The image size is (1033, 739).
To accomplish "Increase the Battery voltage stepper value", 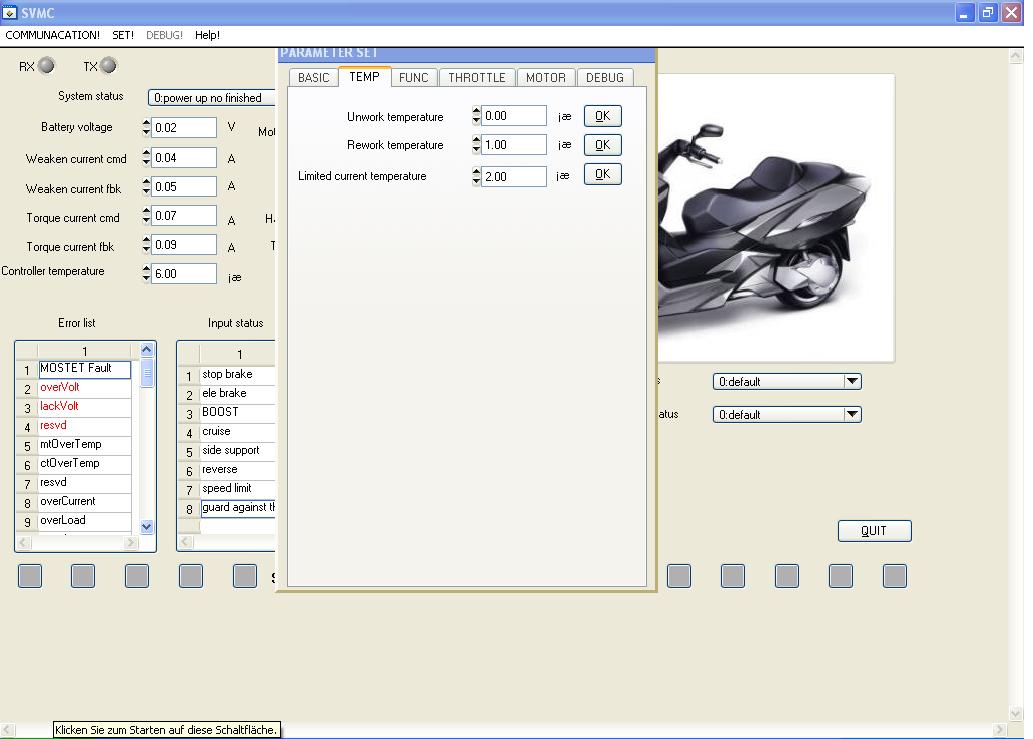I will click(x=147, y=123).
